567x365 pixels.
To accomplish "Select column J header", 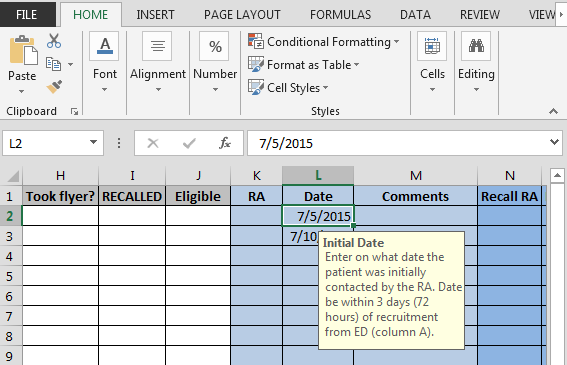I will tap(198, 176).
